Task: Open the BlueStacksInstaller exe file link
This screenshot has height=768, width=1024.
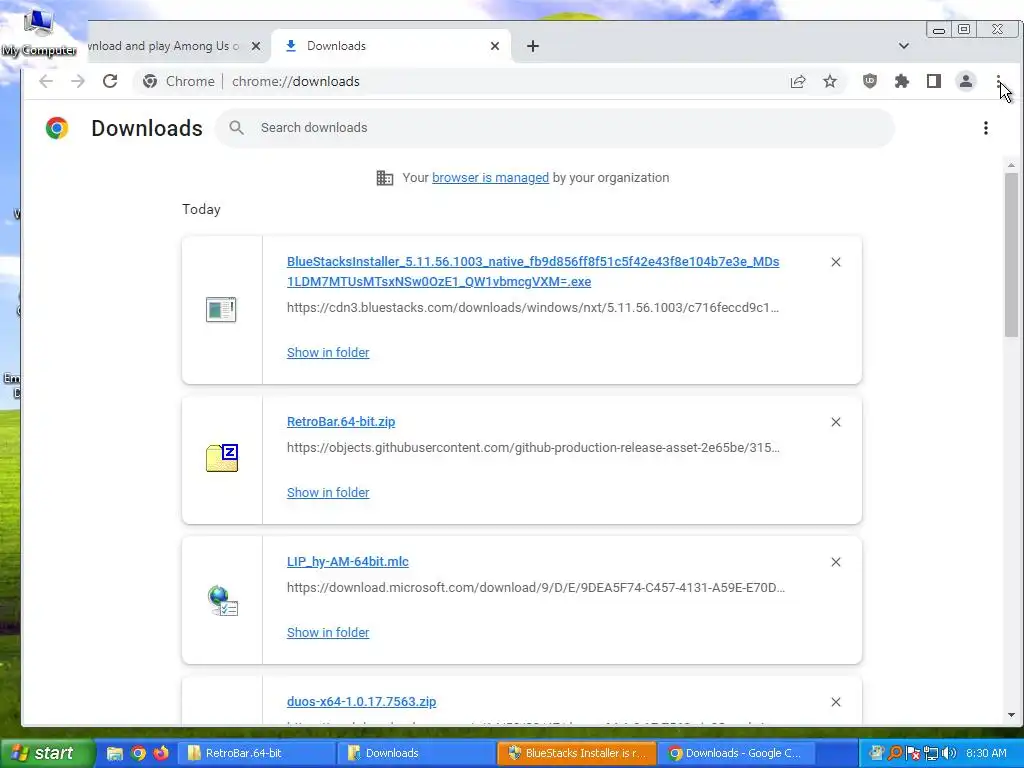Action: click(x=532, y=272)
